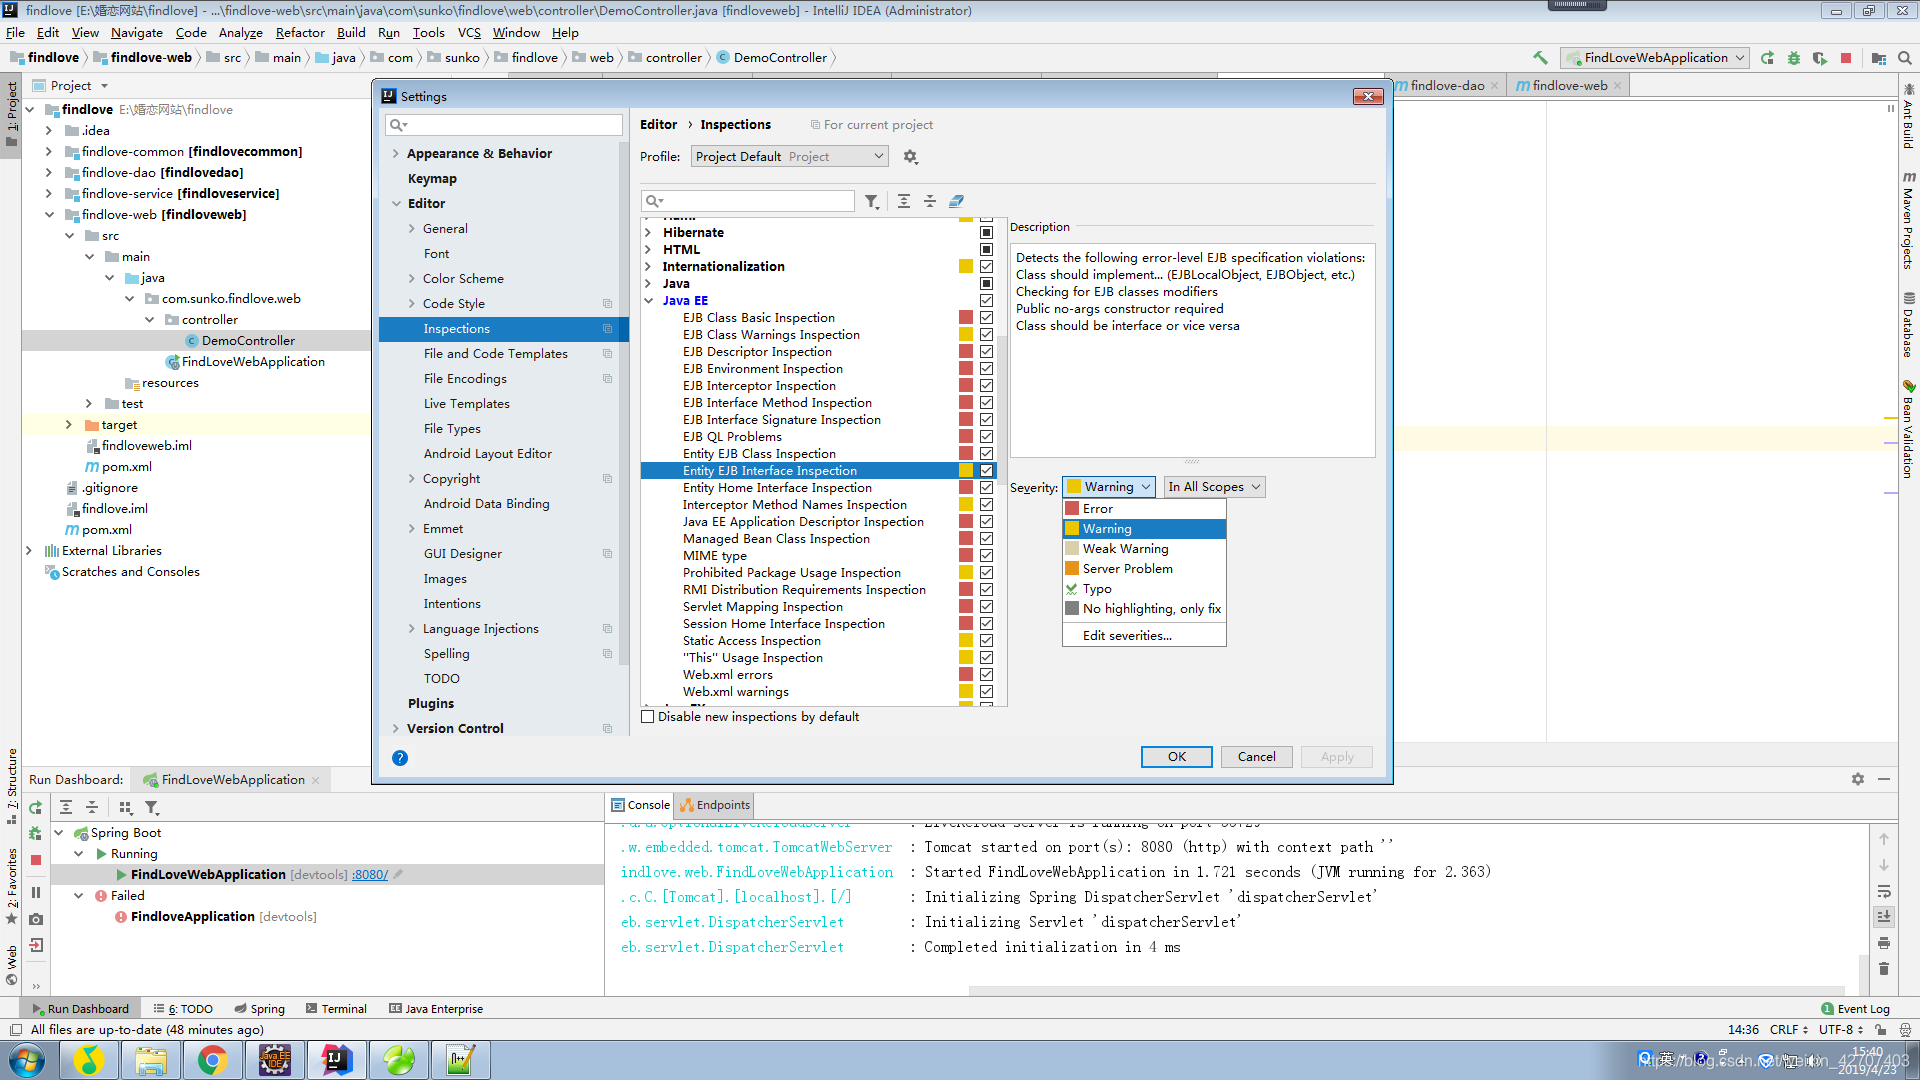Click the OK button

pyautogui.click(x=1177, y=757)
